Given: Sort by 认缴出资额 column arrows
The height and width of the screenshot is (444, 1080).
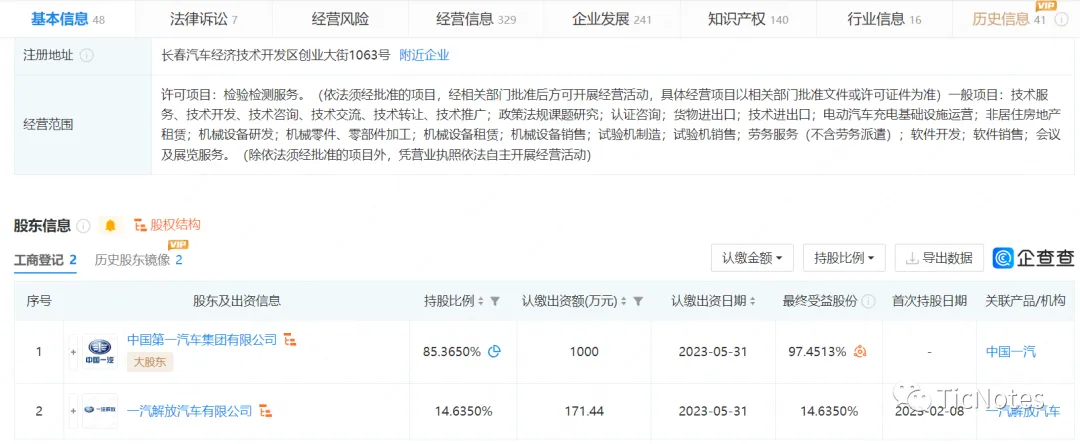Looking at the screenshot, I should pyautogui.click(x=624, y=302).
